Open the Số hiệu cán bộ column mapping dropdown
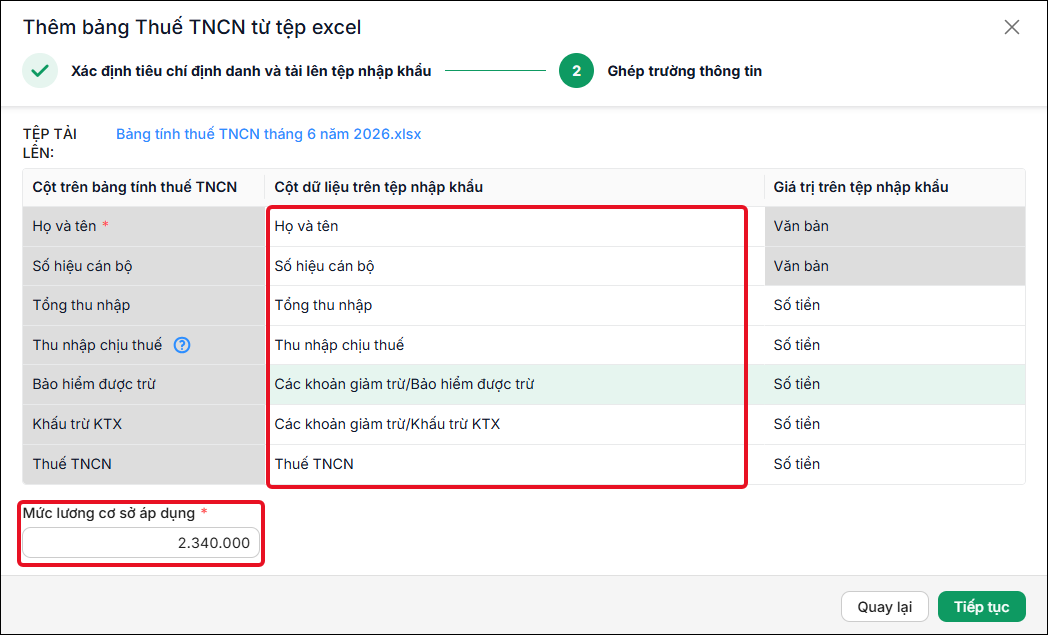Screen dimensions: 1048x635 click(x=508, y=266)
